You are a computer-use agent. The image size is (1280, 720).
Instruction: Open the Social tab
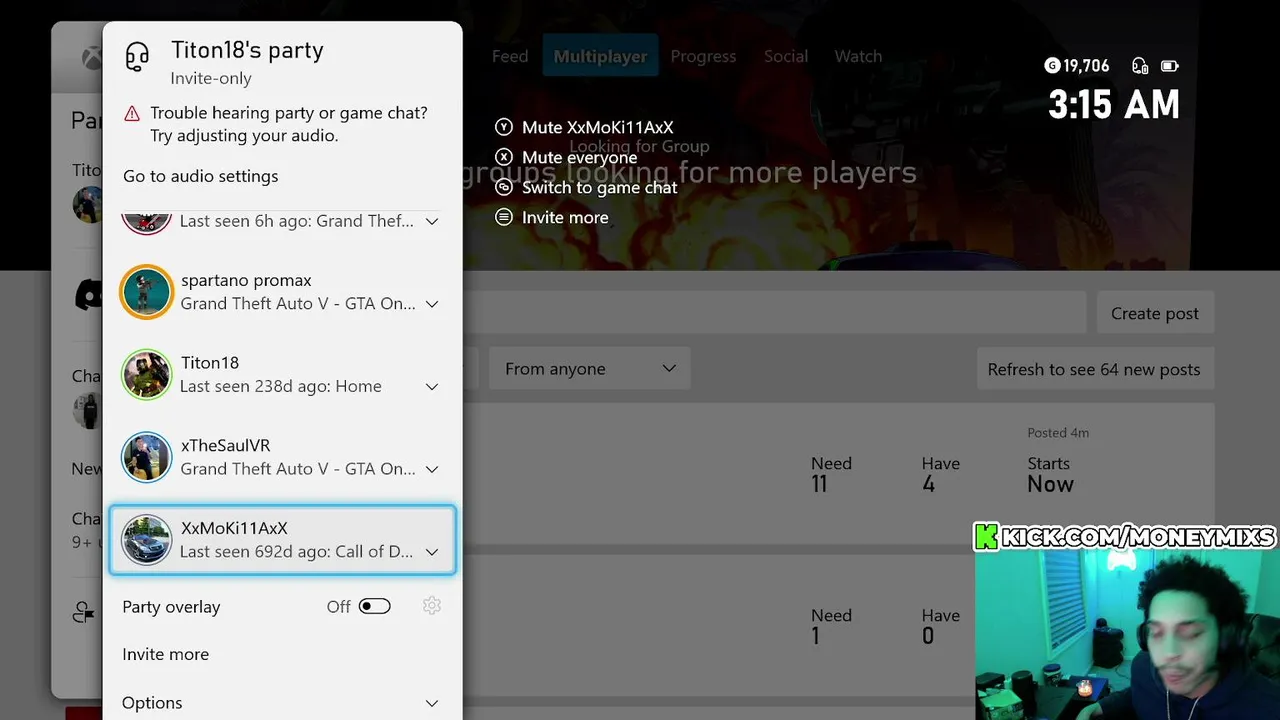[786, 56]
